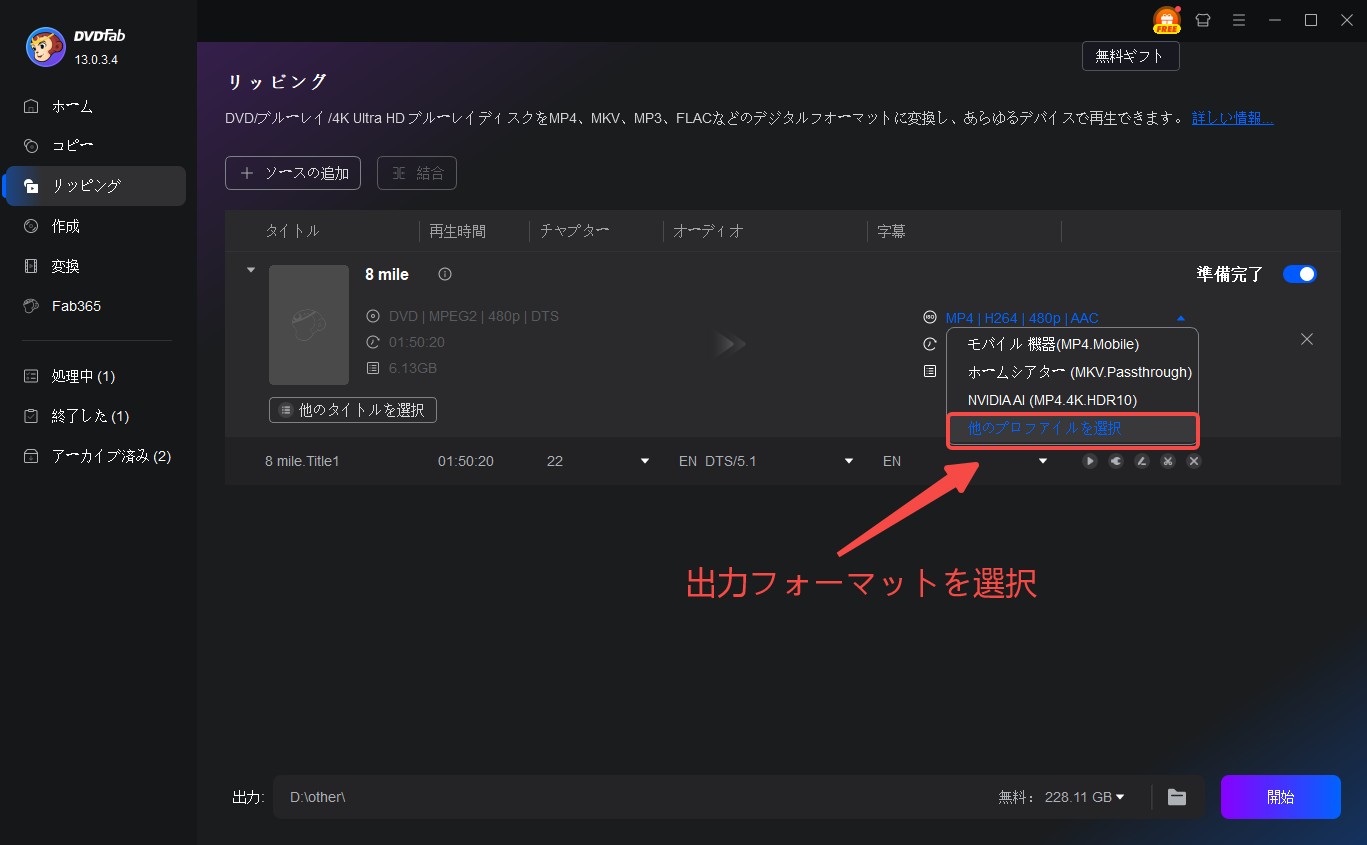The width and height of the screenshot is (1367, 845).
Task: Collapse the 8 mile title expander triangle
Action: [251, 270]
